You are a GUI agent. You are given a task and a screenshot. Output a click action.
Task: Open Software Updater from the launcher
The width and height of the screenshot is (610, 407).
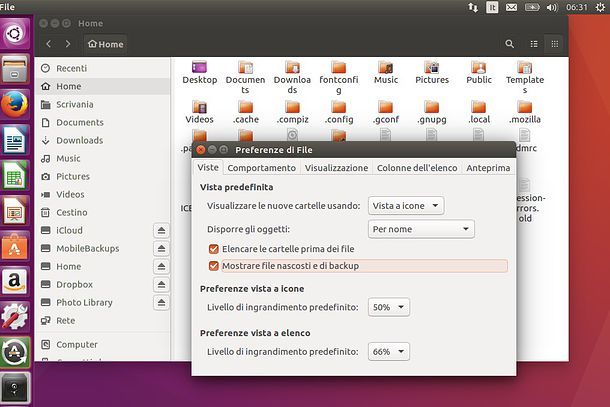click(14, 352)
